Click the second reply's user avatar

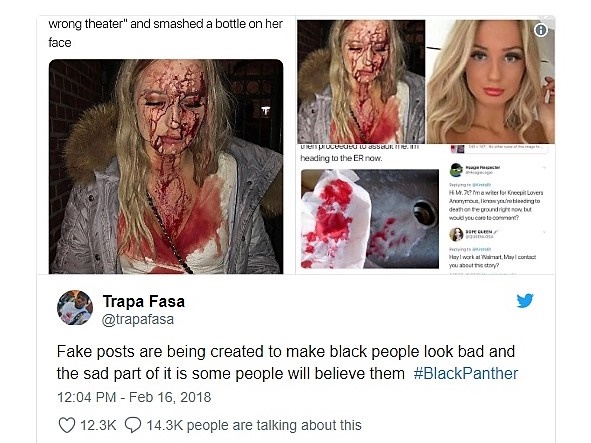click(456, 234)
